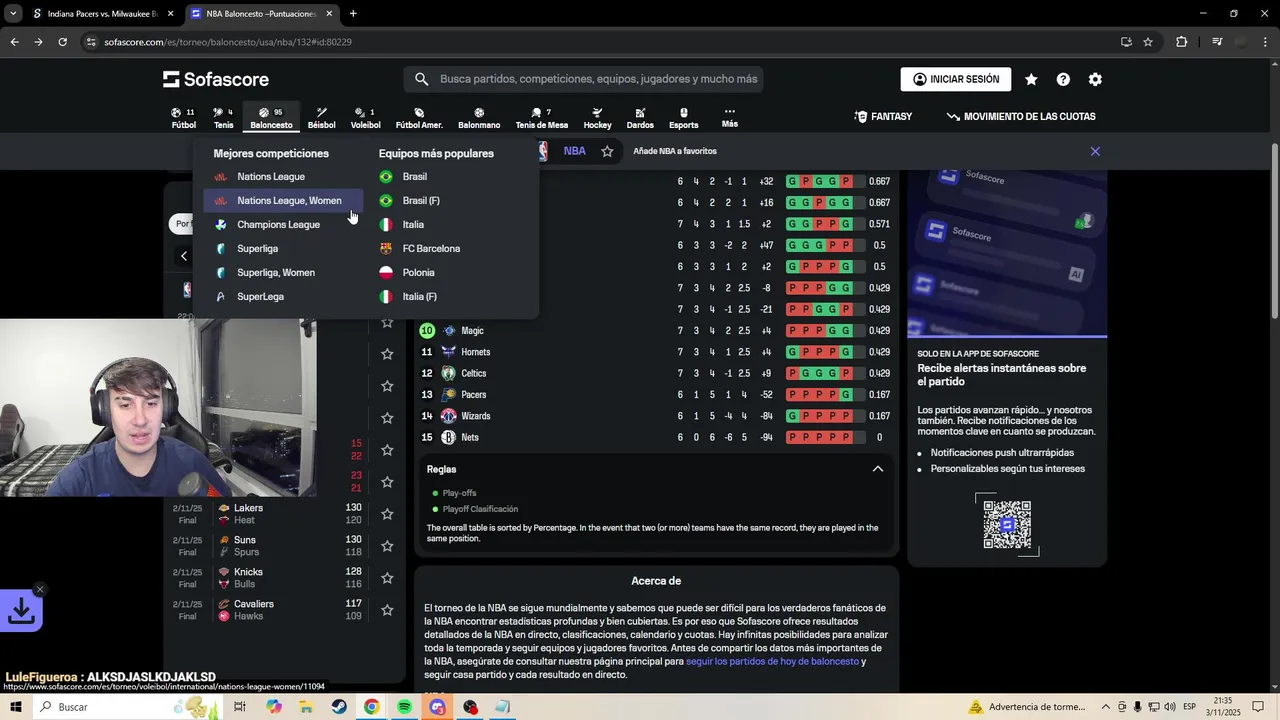Open the Voleibol sport tab

point(365,118)
